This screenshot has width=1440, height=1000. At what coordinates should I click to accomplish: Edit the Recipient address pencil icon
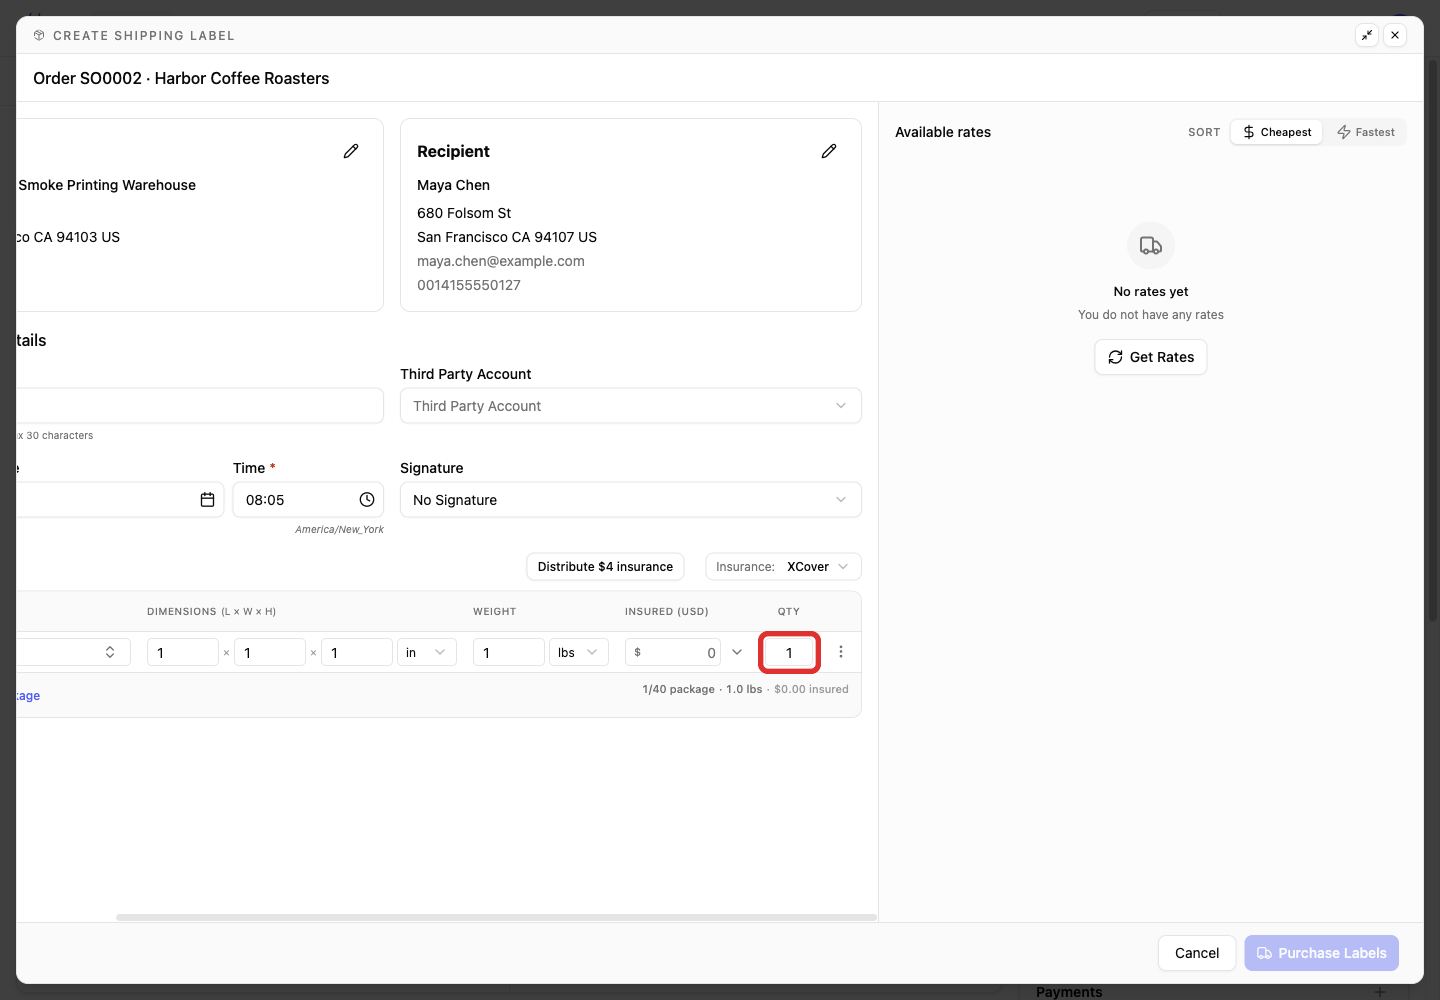tap(829, 151)
